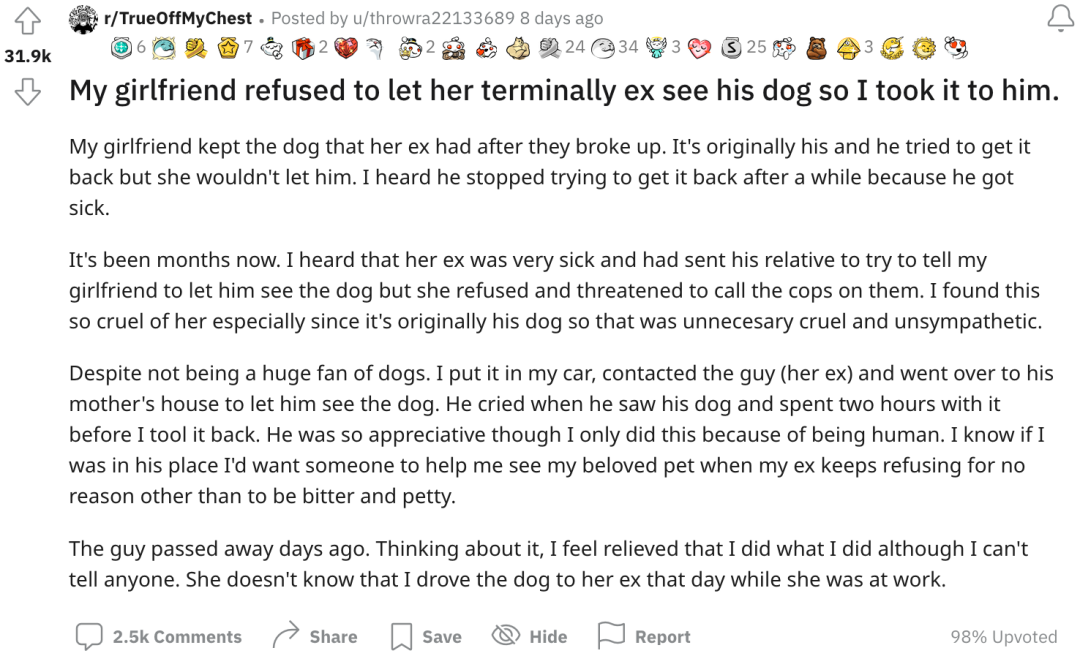Save this post with the bookmark icon
Image resolution: width=1080 pixels, height=667 pixels.
(x=426, y=636)
